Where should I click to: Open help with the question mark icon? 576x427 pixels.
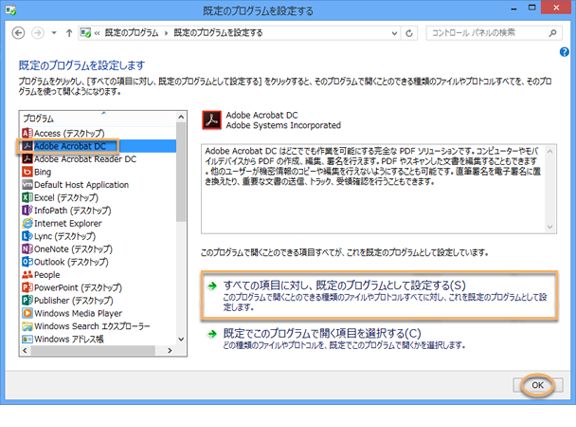(x=564, y=52)
